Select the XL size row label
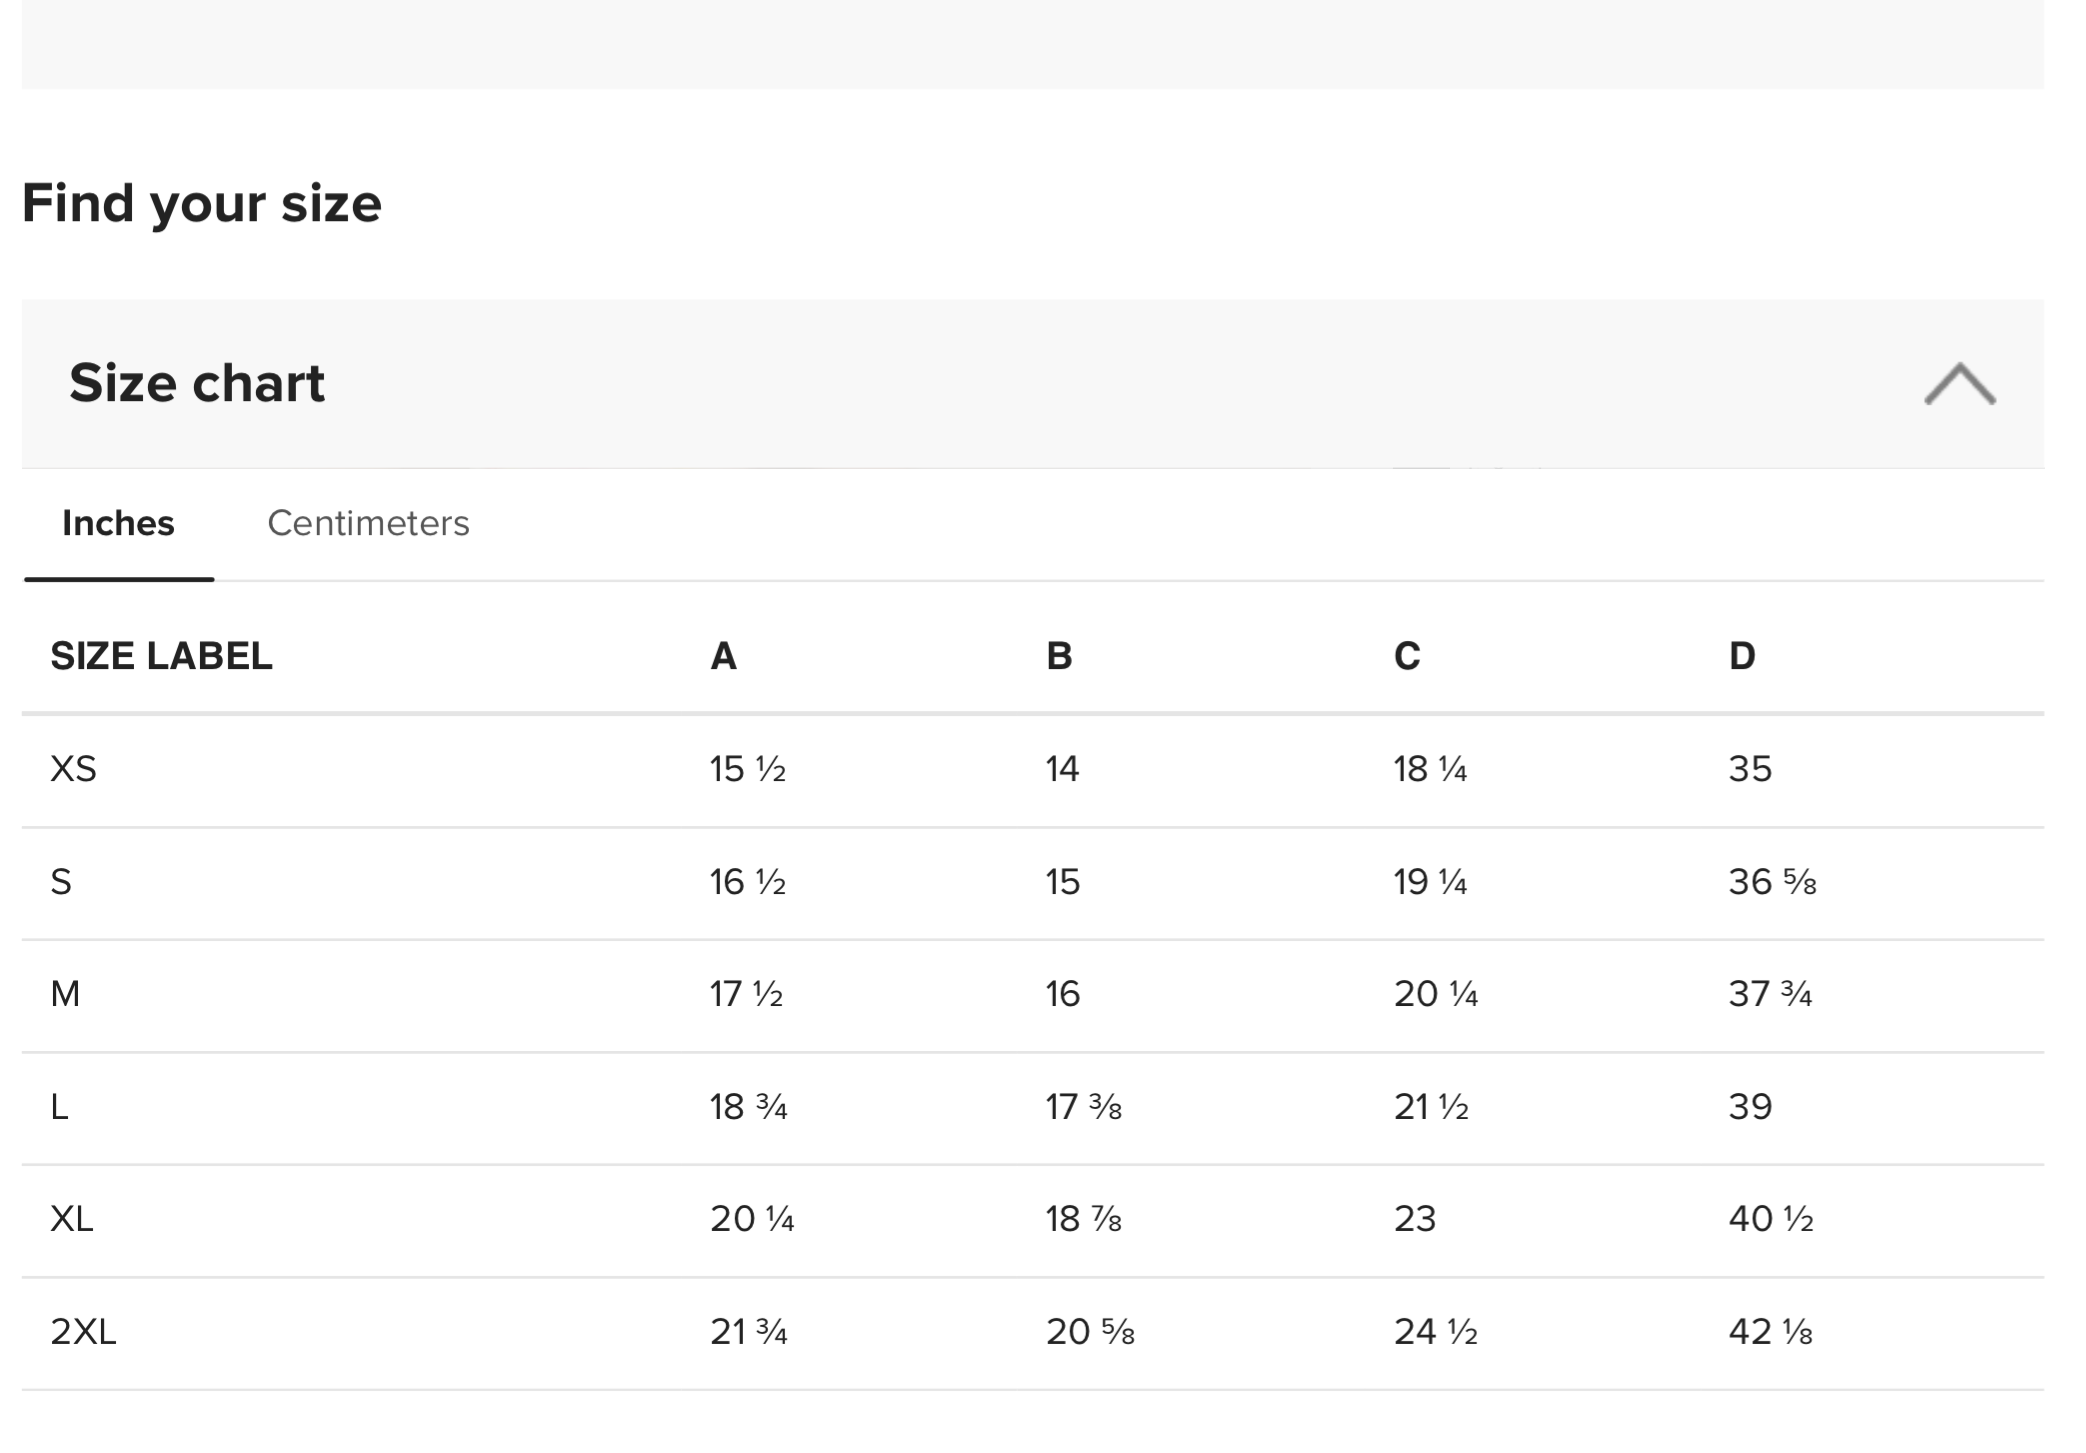The height and width of the screenshot is (1453, 2086). (x=72, y=1219)
